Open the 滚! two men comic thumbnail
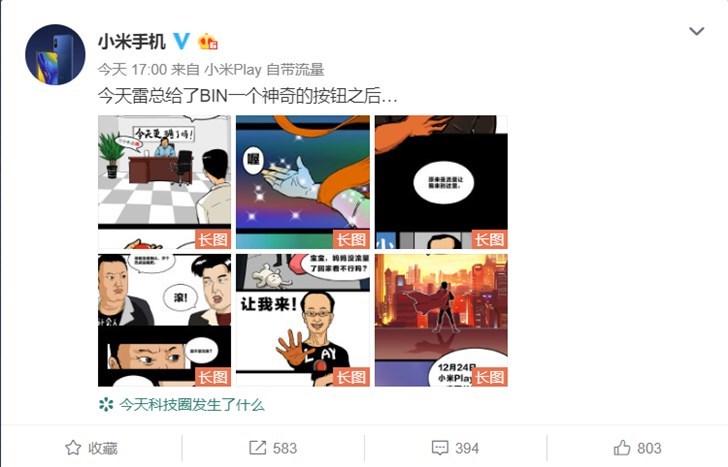Viewport: 728px width, 467px height. [x=164, y=320]
